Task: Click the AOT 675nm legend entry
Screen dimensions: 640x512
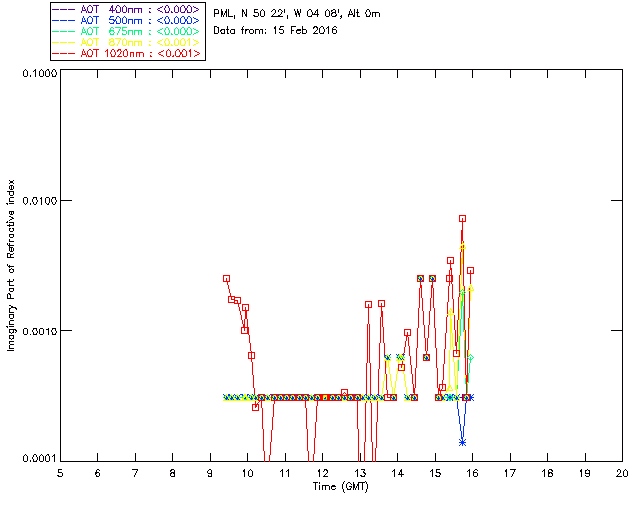Action: [127, 31]
